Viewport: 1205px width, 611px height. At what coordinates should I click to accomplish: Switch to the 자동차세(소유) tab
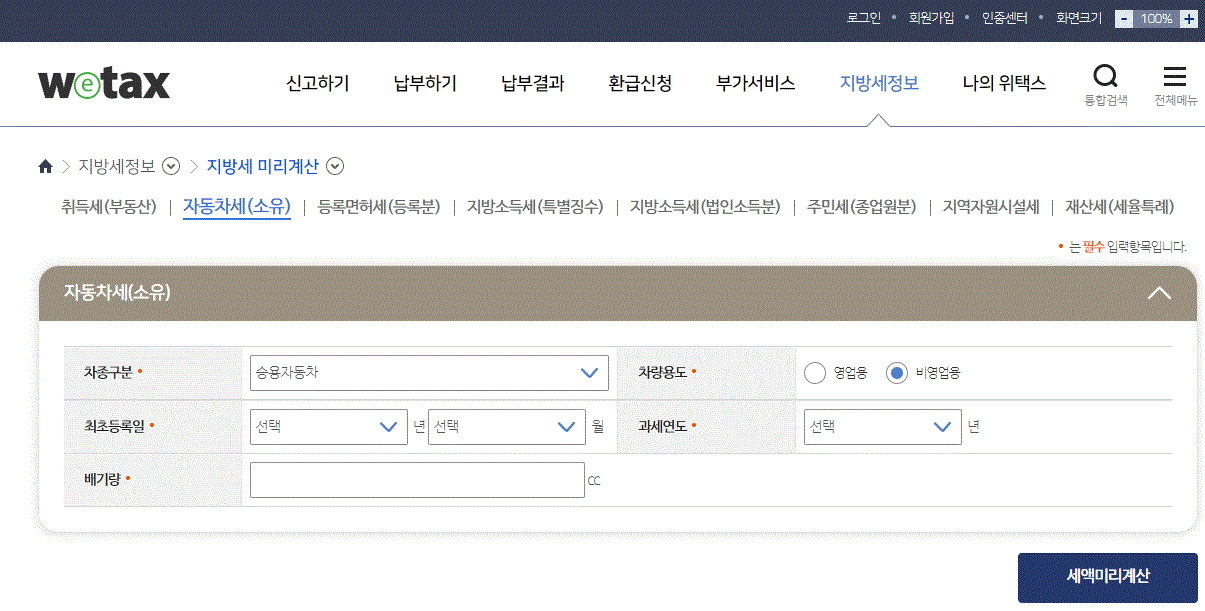237,207
